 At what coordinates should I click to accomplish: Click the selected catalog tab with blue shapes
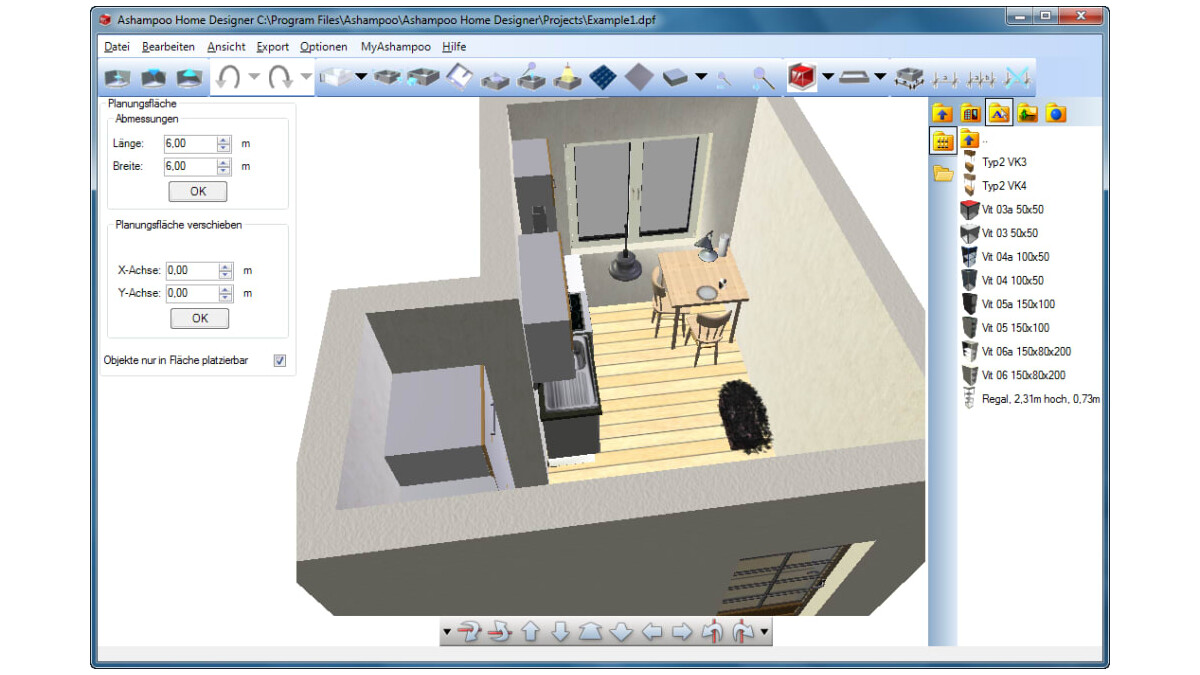[x=998, y=113]
